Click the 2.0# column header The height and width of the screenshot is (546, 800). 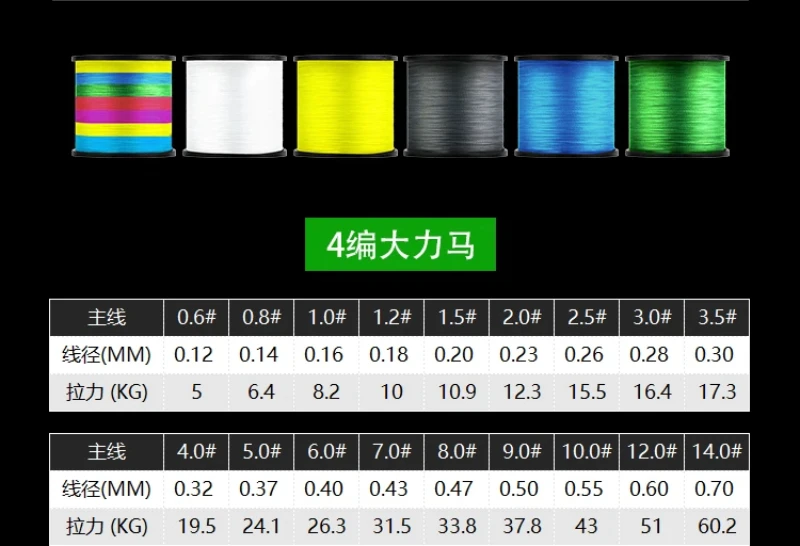(521, 317)
